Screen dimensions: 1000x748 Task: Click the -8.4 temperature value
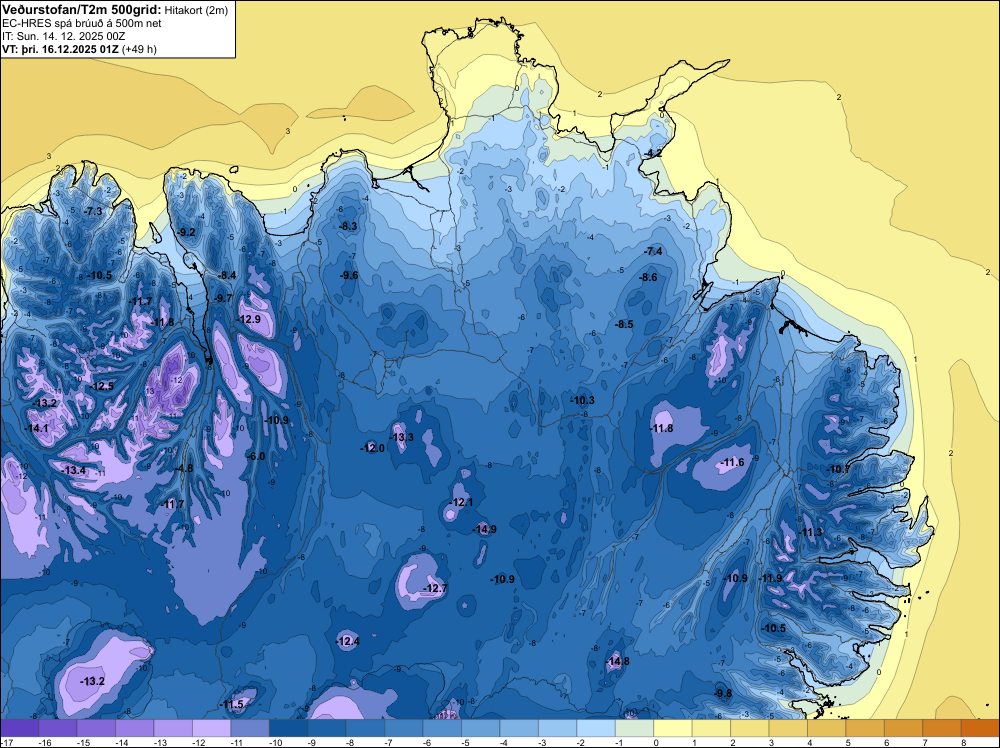(227, 275)
